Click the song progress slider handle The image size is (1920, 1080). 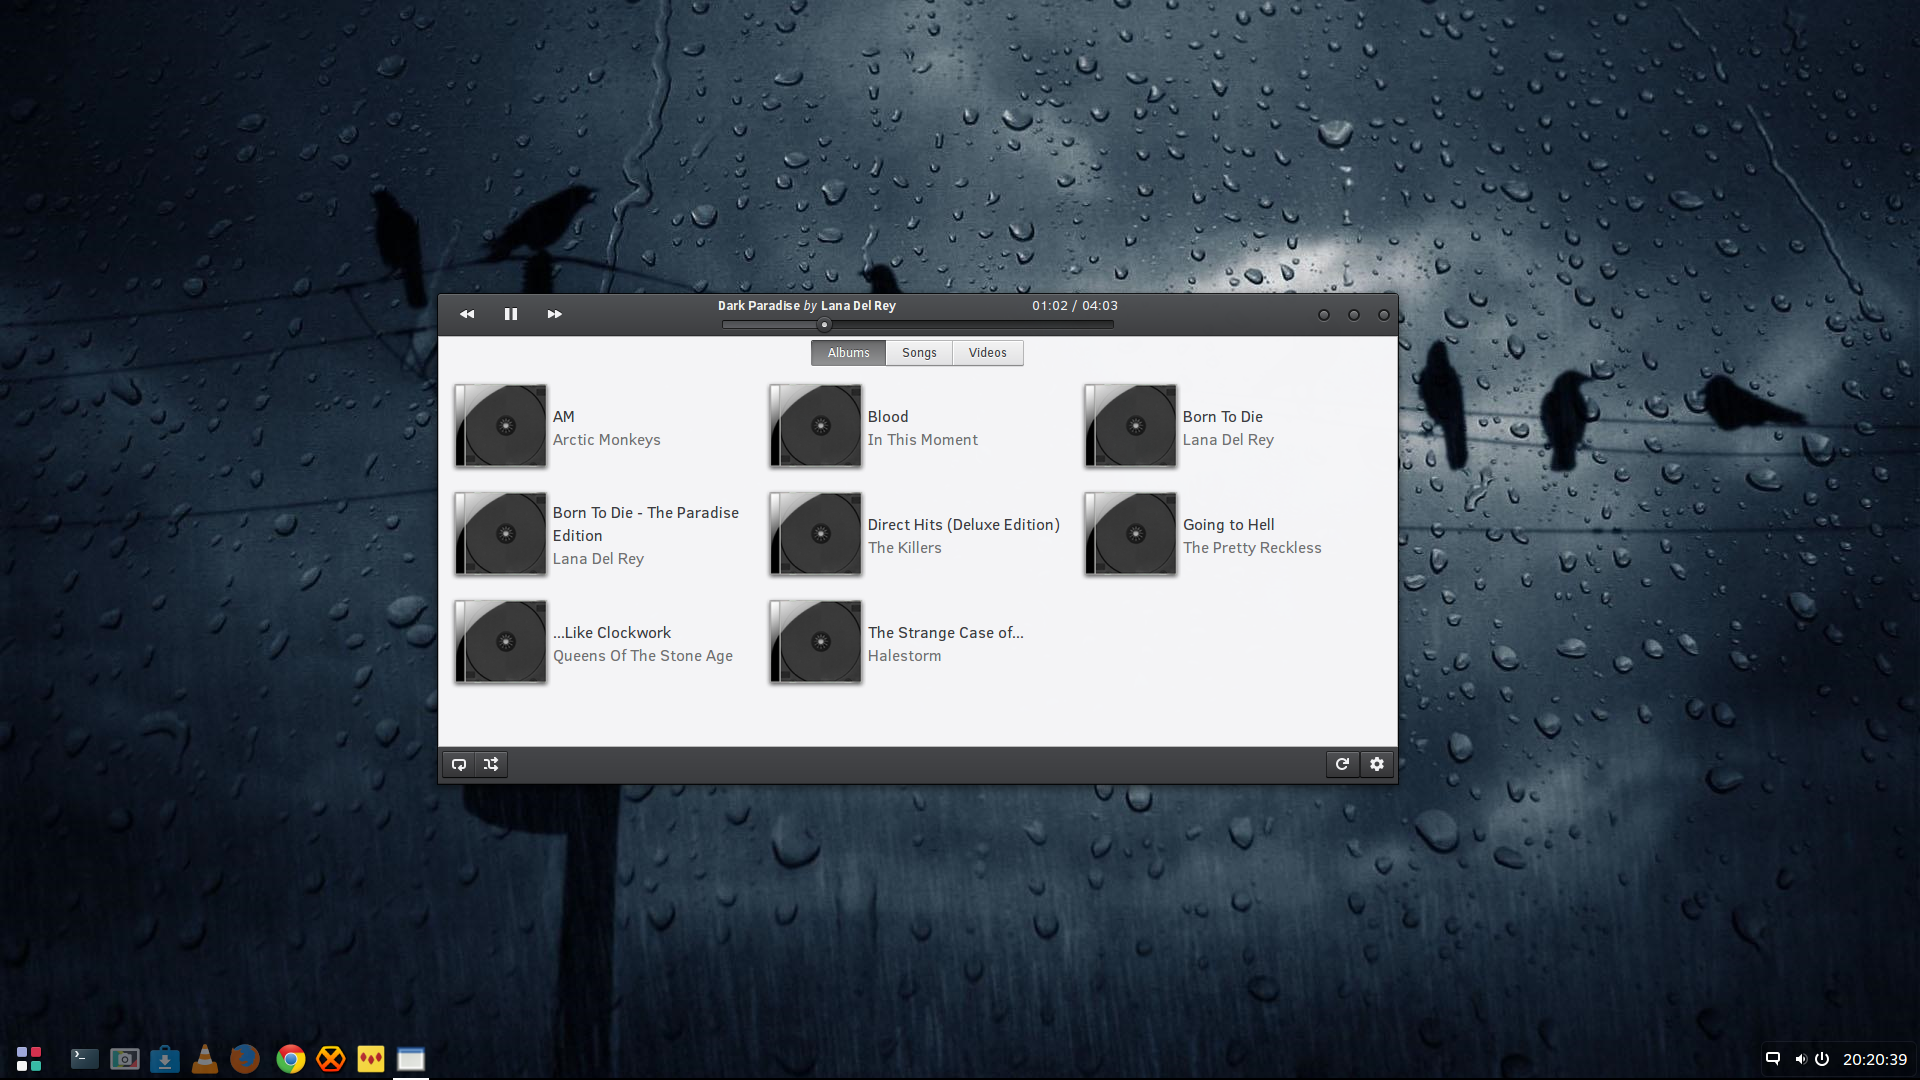(824, 324)
